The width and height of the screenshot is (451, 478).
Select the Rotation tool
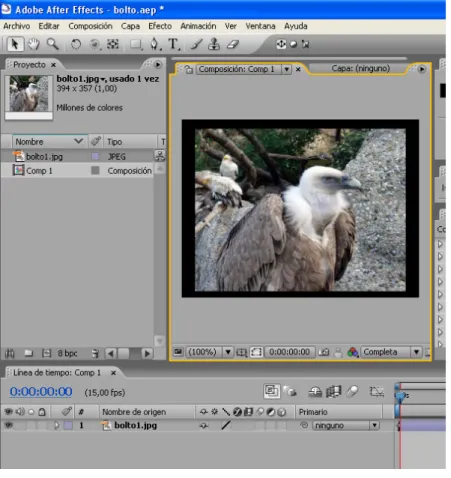76,44
